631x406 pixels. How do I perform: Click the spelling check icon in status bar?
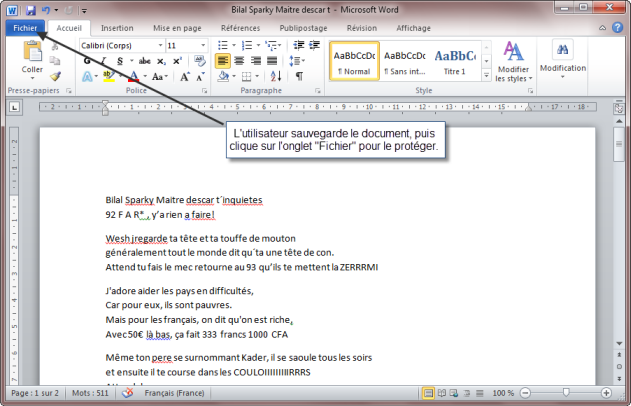127,393
